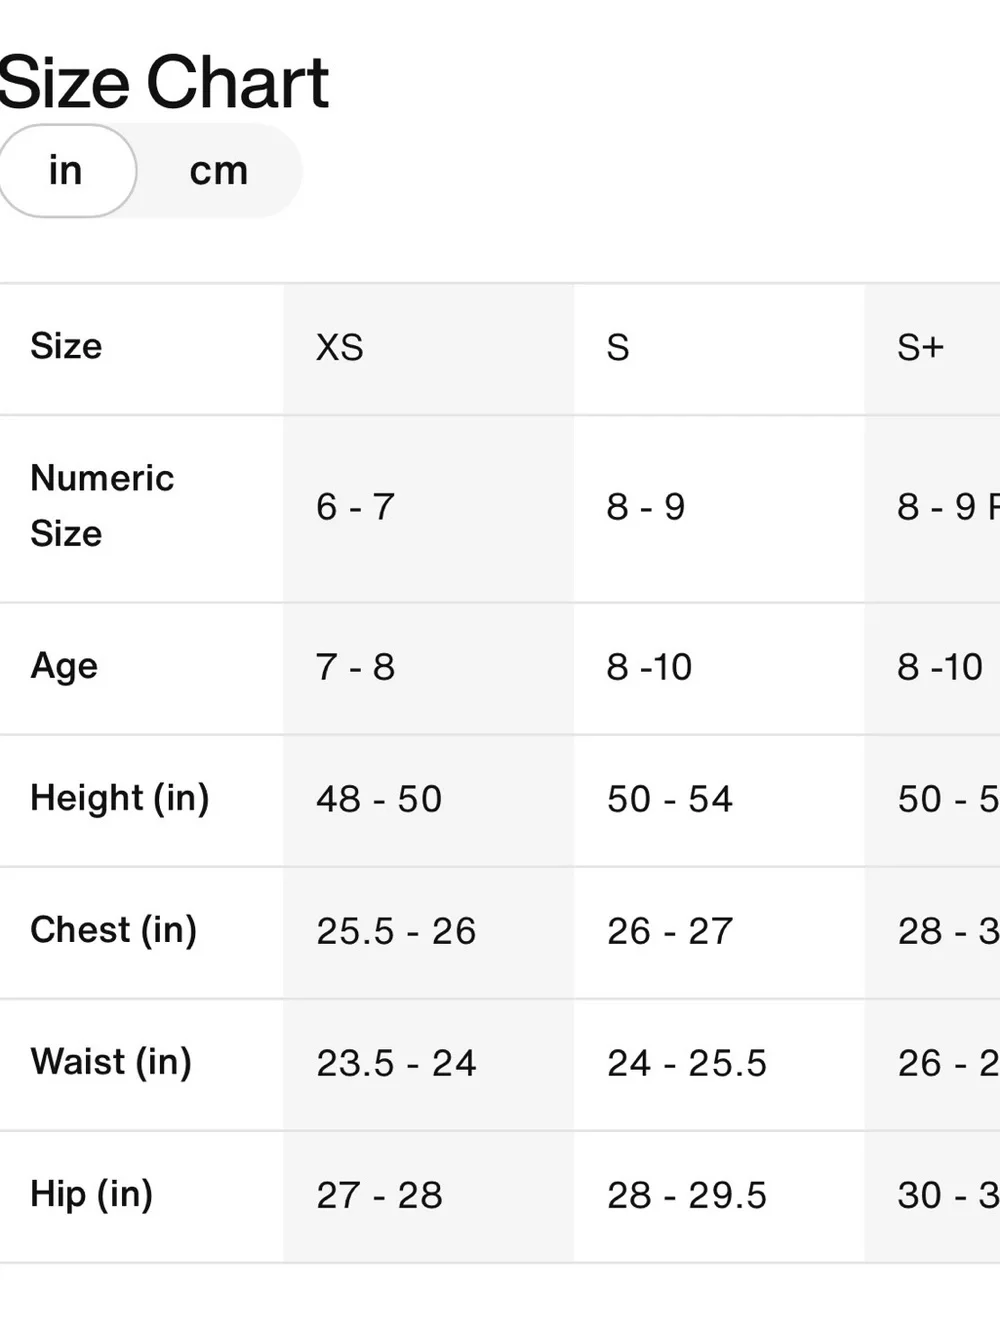Switch units to cm
Image resolution: width=1000 pixels, height=1333 pixels.
coord(218,171)
